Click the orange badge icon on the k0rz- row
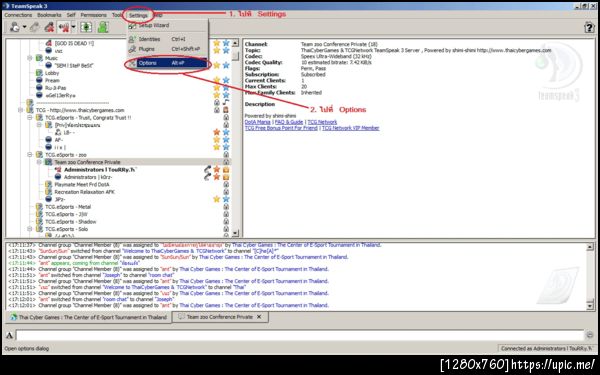 point(226,177)
